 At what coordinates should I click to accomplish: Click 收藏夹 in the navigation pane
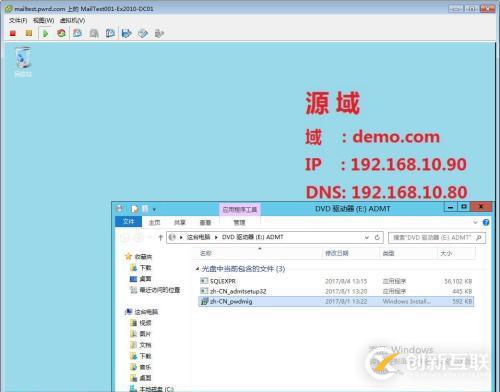coord(143,257)
